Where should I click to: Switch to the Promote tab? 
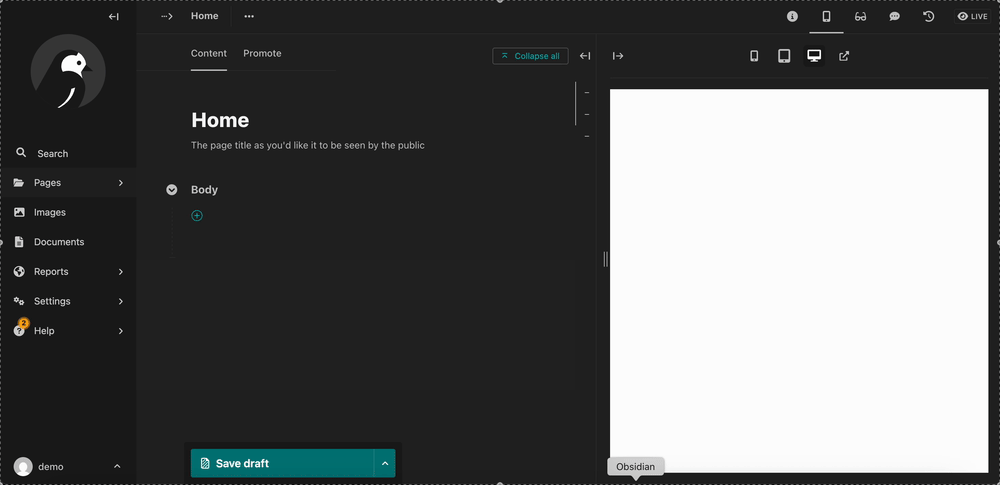coord(262,54)
